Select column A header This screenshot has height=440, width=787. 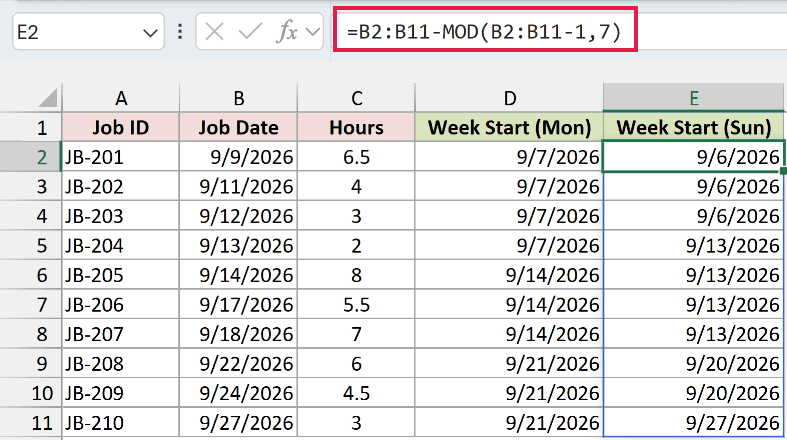[120, 98]
